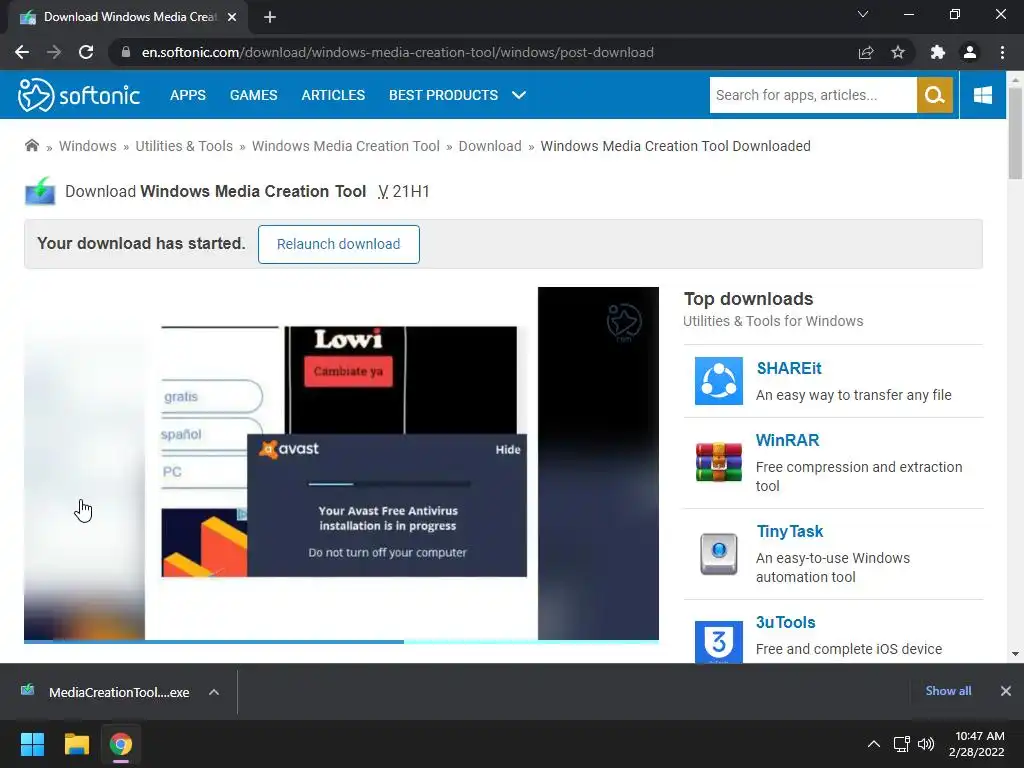Image resolution: width=1024 pixels, height=768 pixels.
Task: Click in the search apps field
Action: [x=813, y=95]
